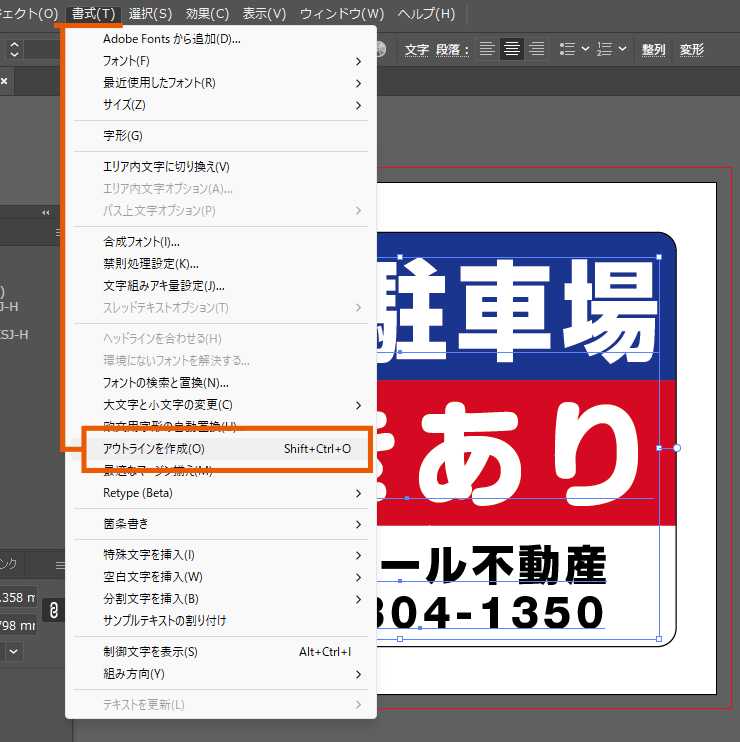This screenshot has width=740, height=742.
Task: Expand the 箇条書き submenu
Action: (220, 524)
